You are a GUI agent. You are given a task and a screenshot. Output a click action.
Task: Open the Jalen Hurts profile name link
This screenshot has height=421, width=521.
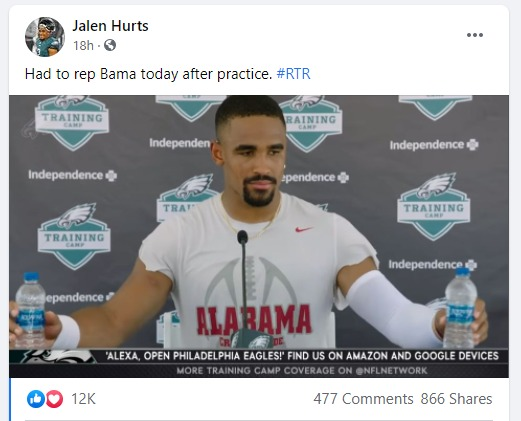pyautogui.click(x=110, y=26)
